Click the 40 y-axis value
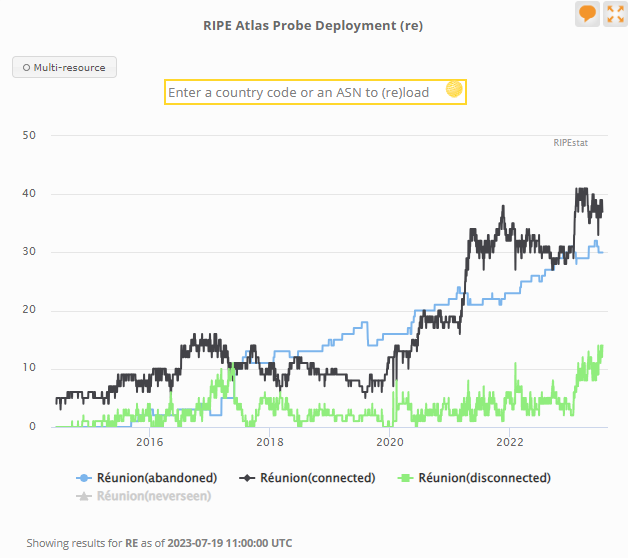 coord(29,193)
